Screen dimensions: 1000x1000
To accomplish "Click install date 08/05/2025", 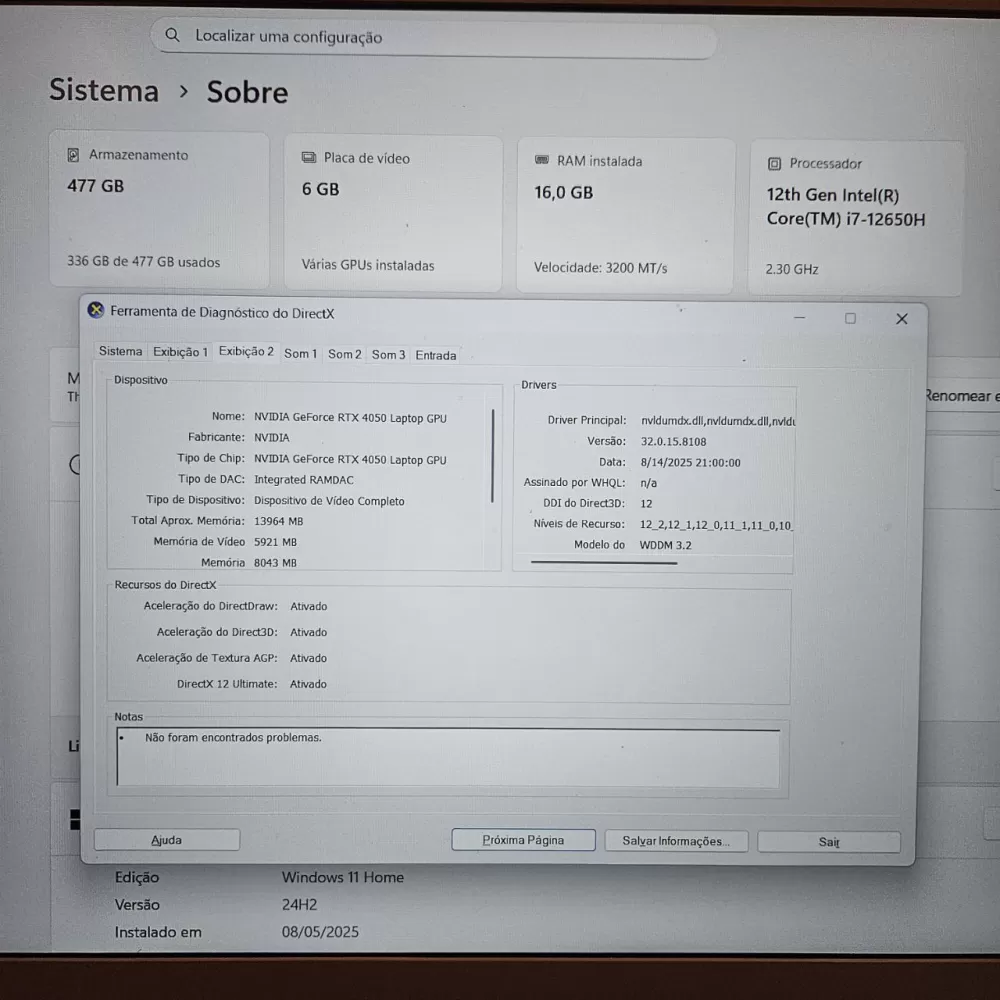I will (x=320, y=932).
